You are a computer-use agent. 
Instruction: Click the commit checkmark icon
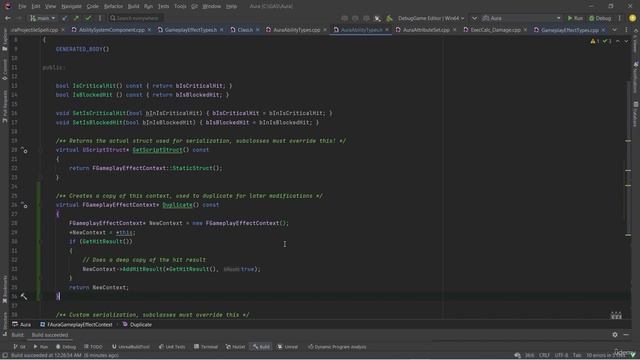(x=88, y=18)
